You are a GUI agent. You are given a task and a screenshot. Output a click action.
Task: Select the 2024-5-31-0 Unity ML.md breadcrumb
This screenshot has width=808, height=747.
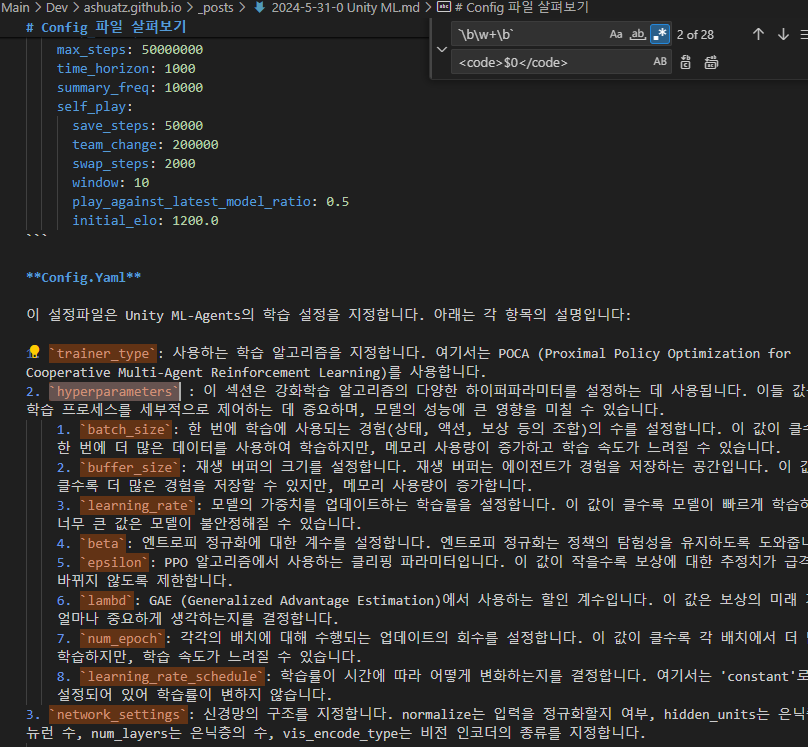pyautogui.click(x=345, y=7)
